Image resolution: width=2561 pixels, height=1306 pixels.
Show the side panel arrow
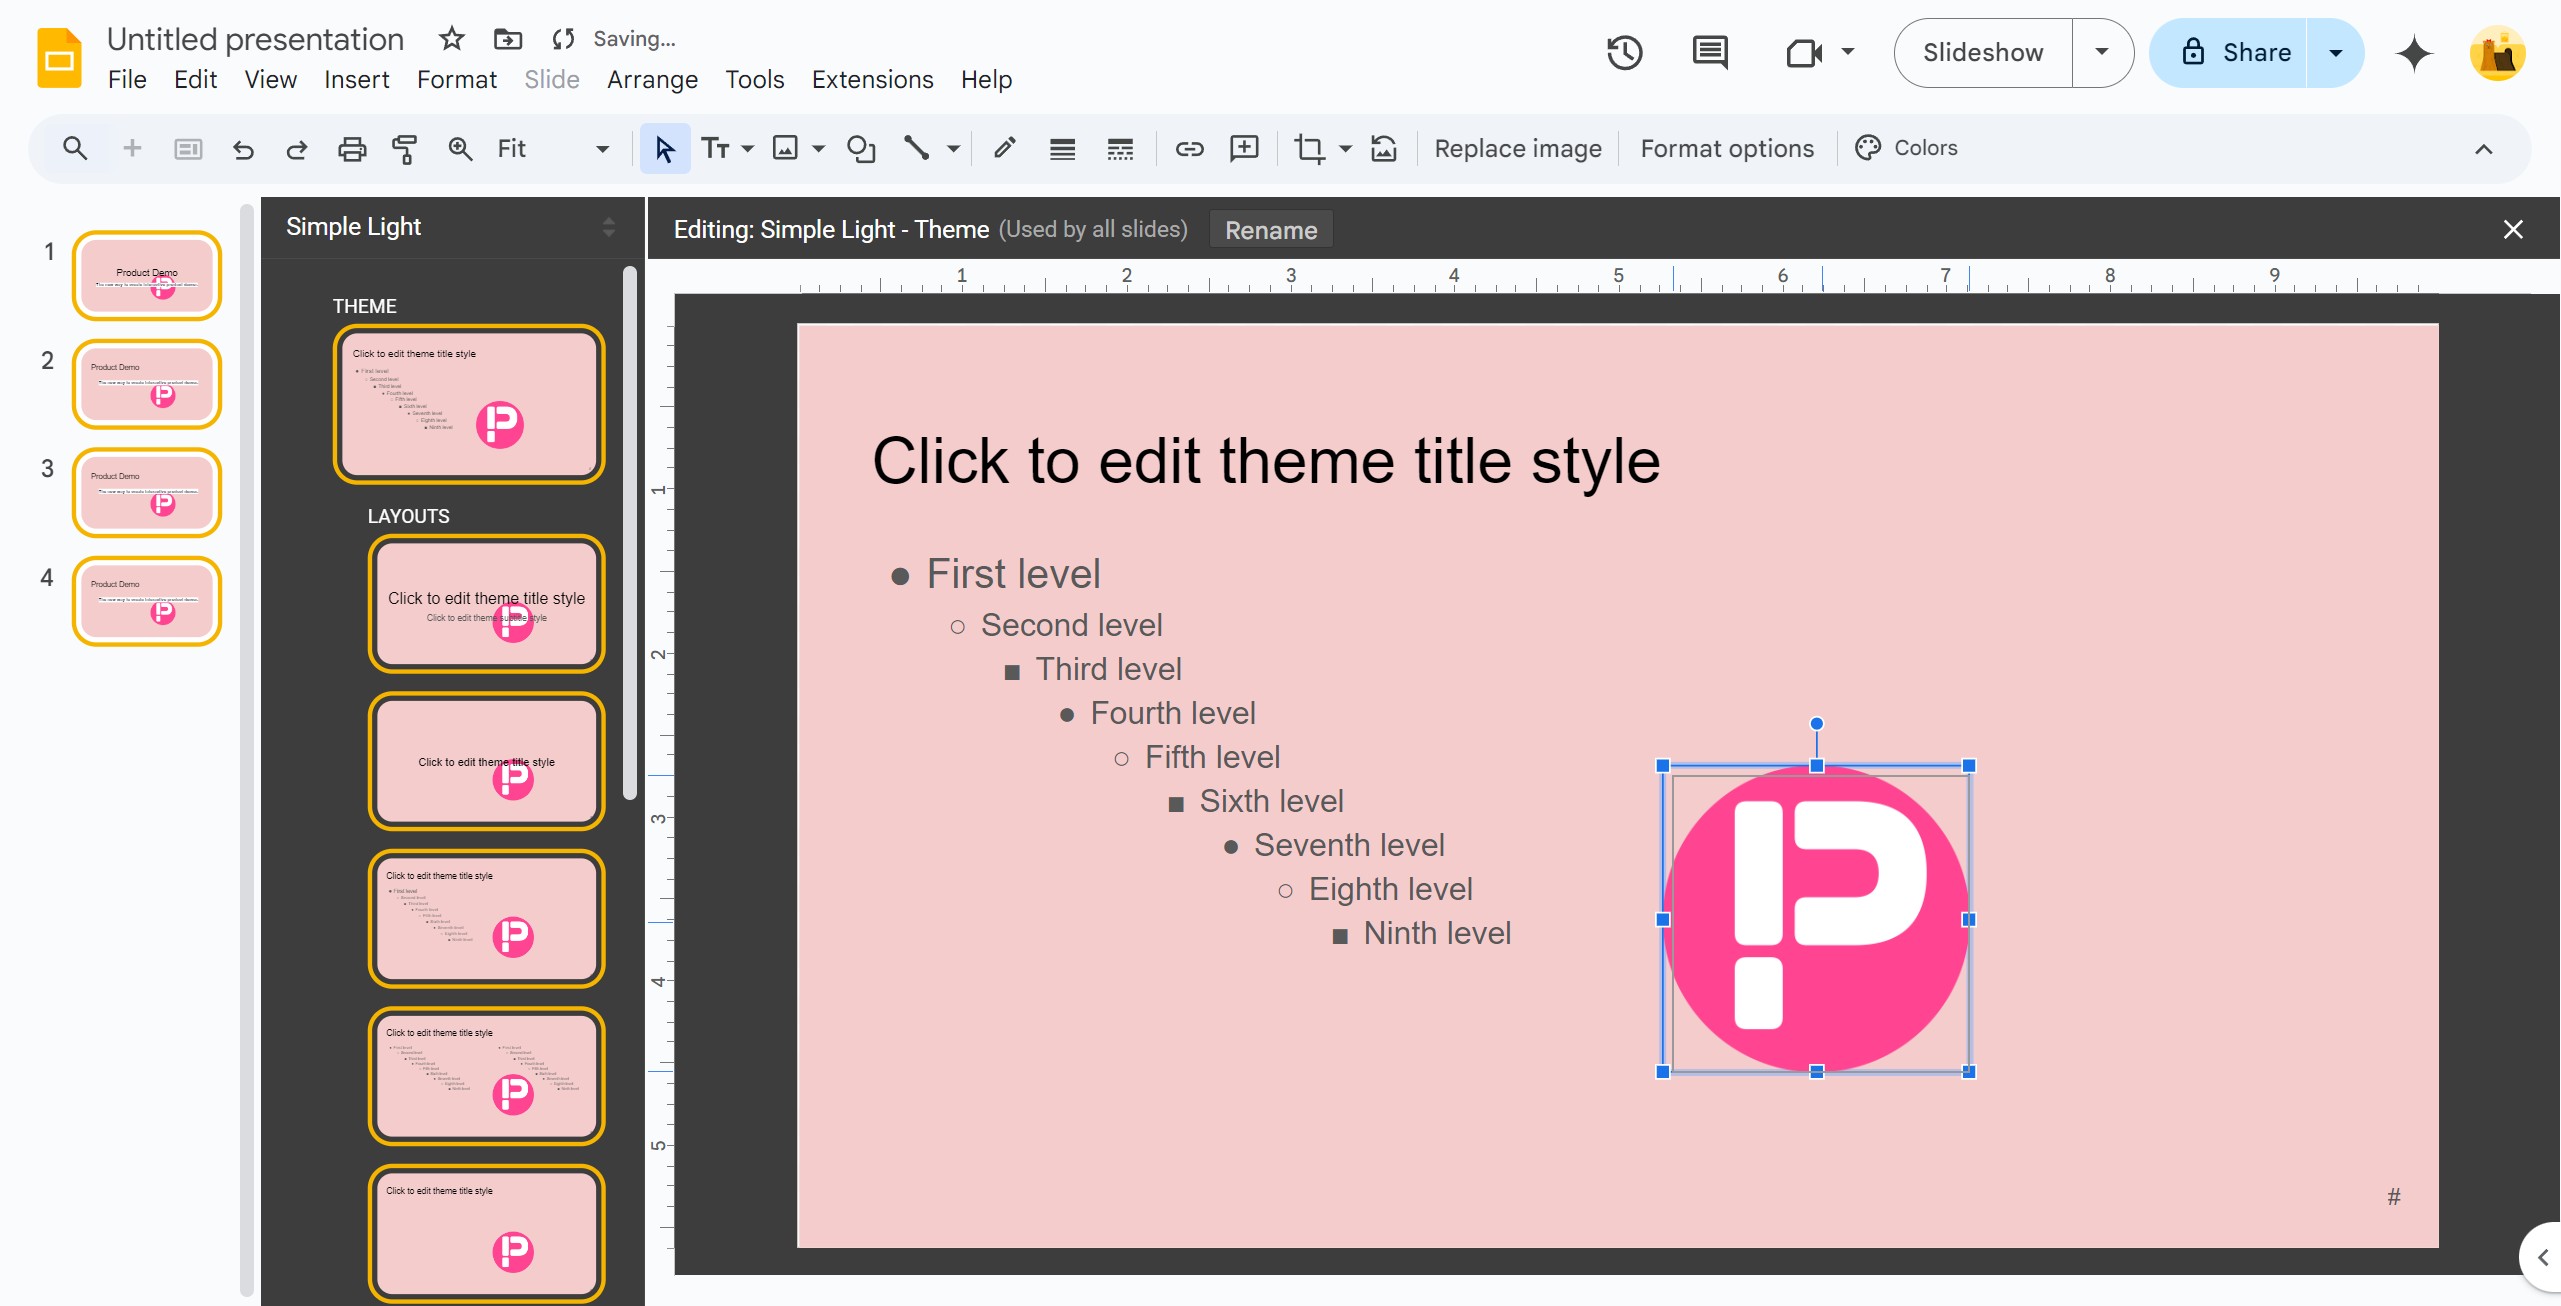[x=2541, y=1257]
